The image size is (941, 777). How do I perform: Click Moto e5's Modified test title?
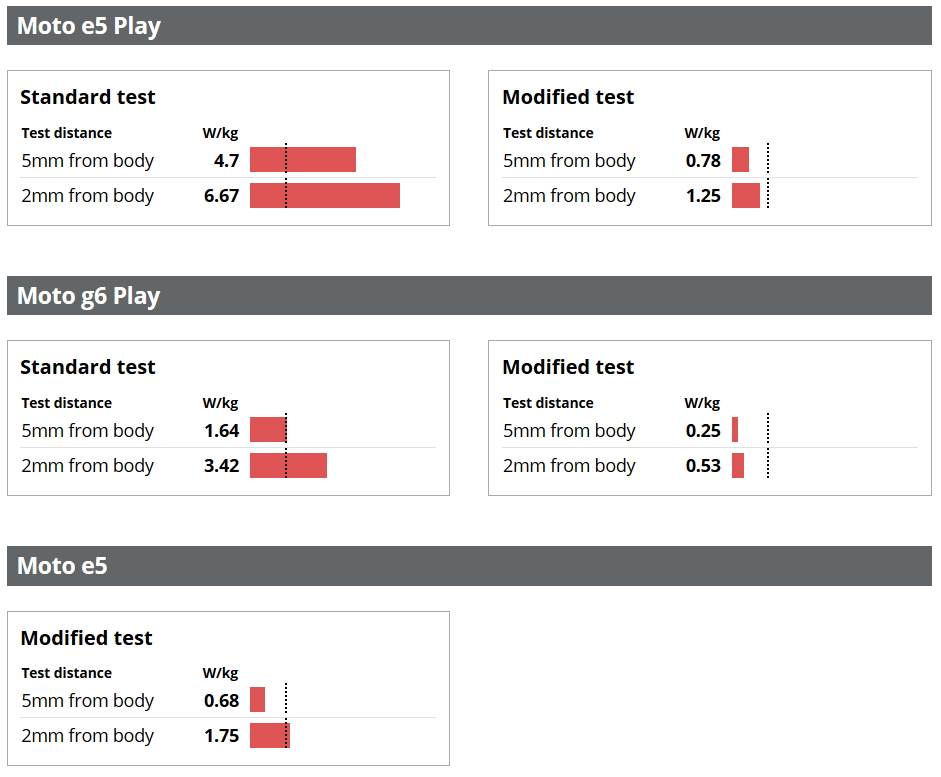[x=86, y=638]
